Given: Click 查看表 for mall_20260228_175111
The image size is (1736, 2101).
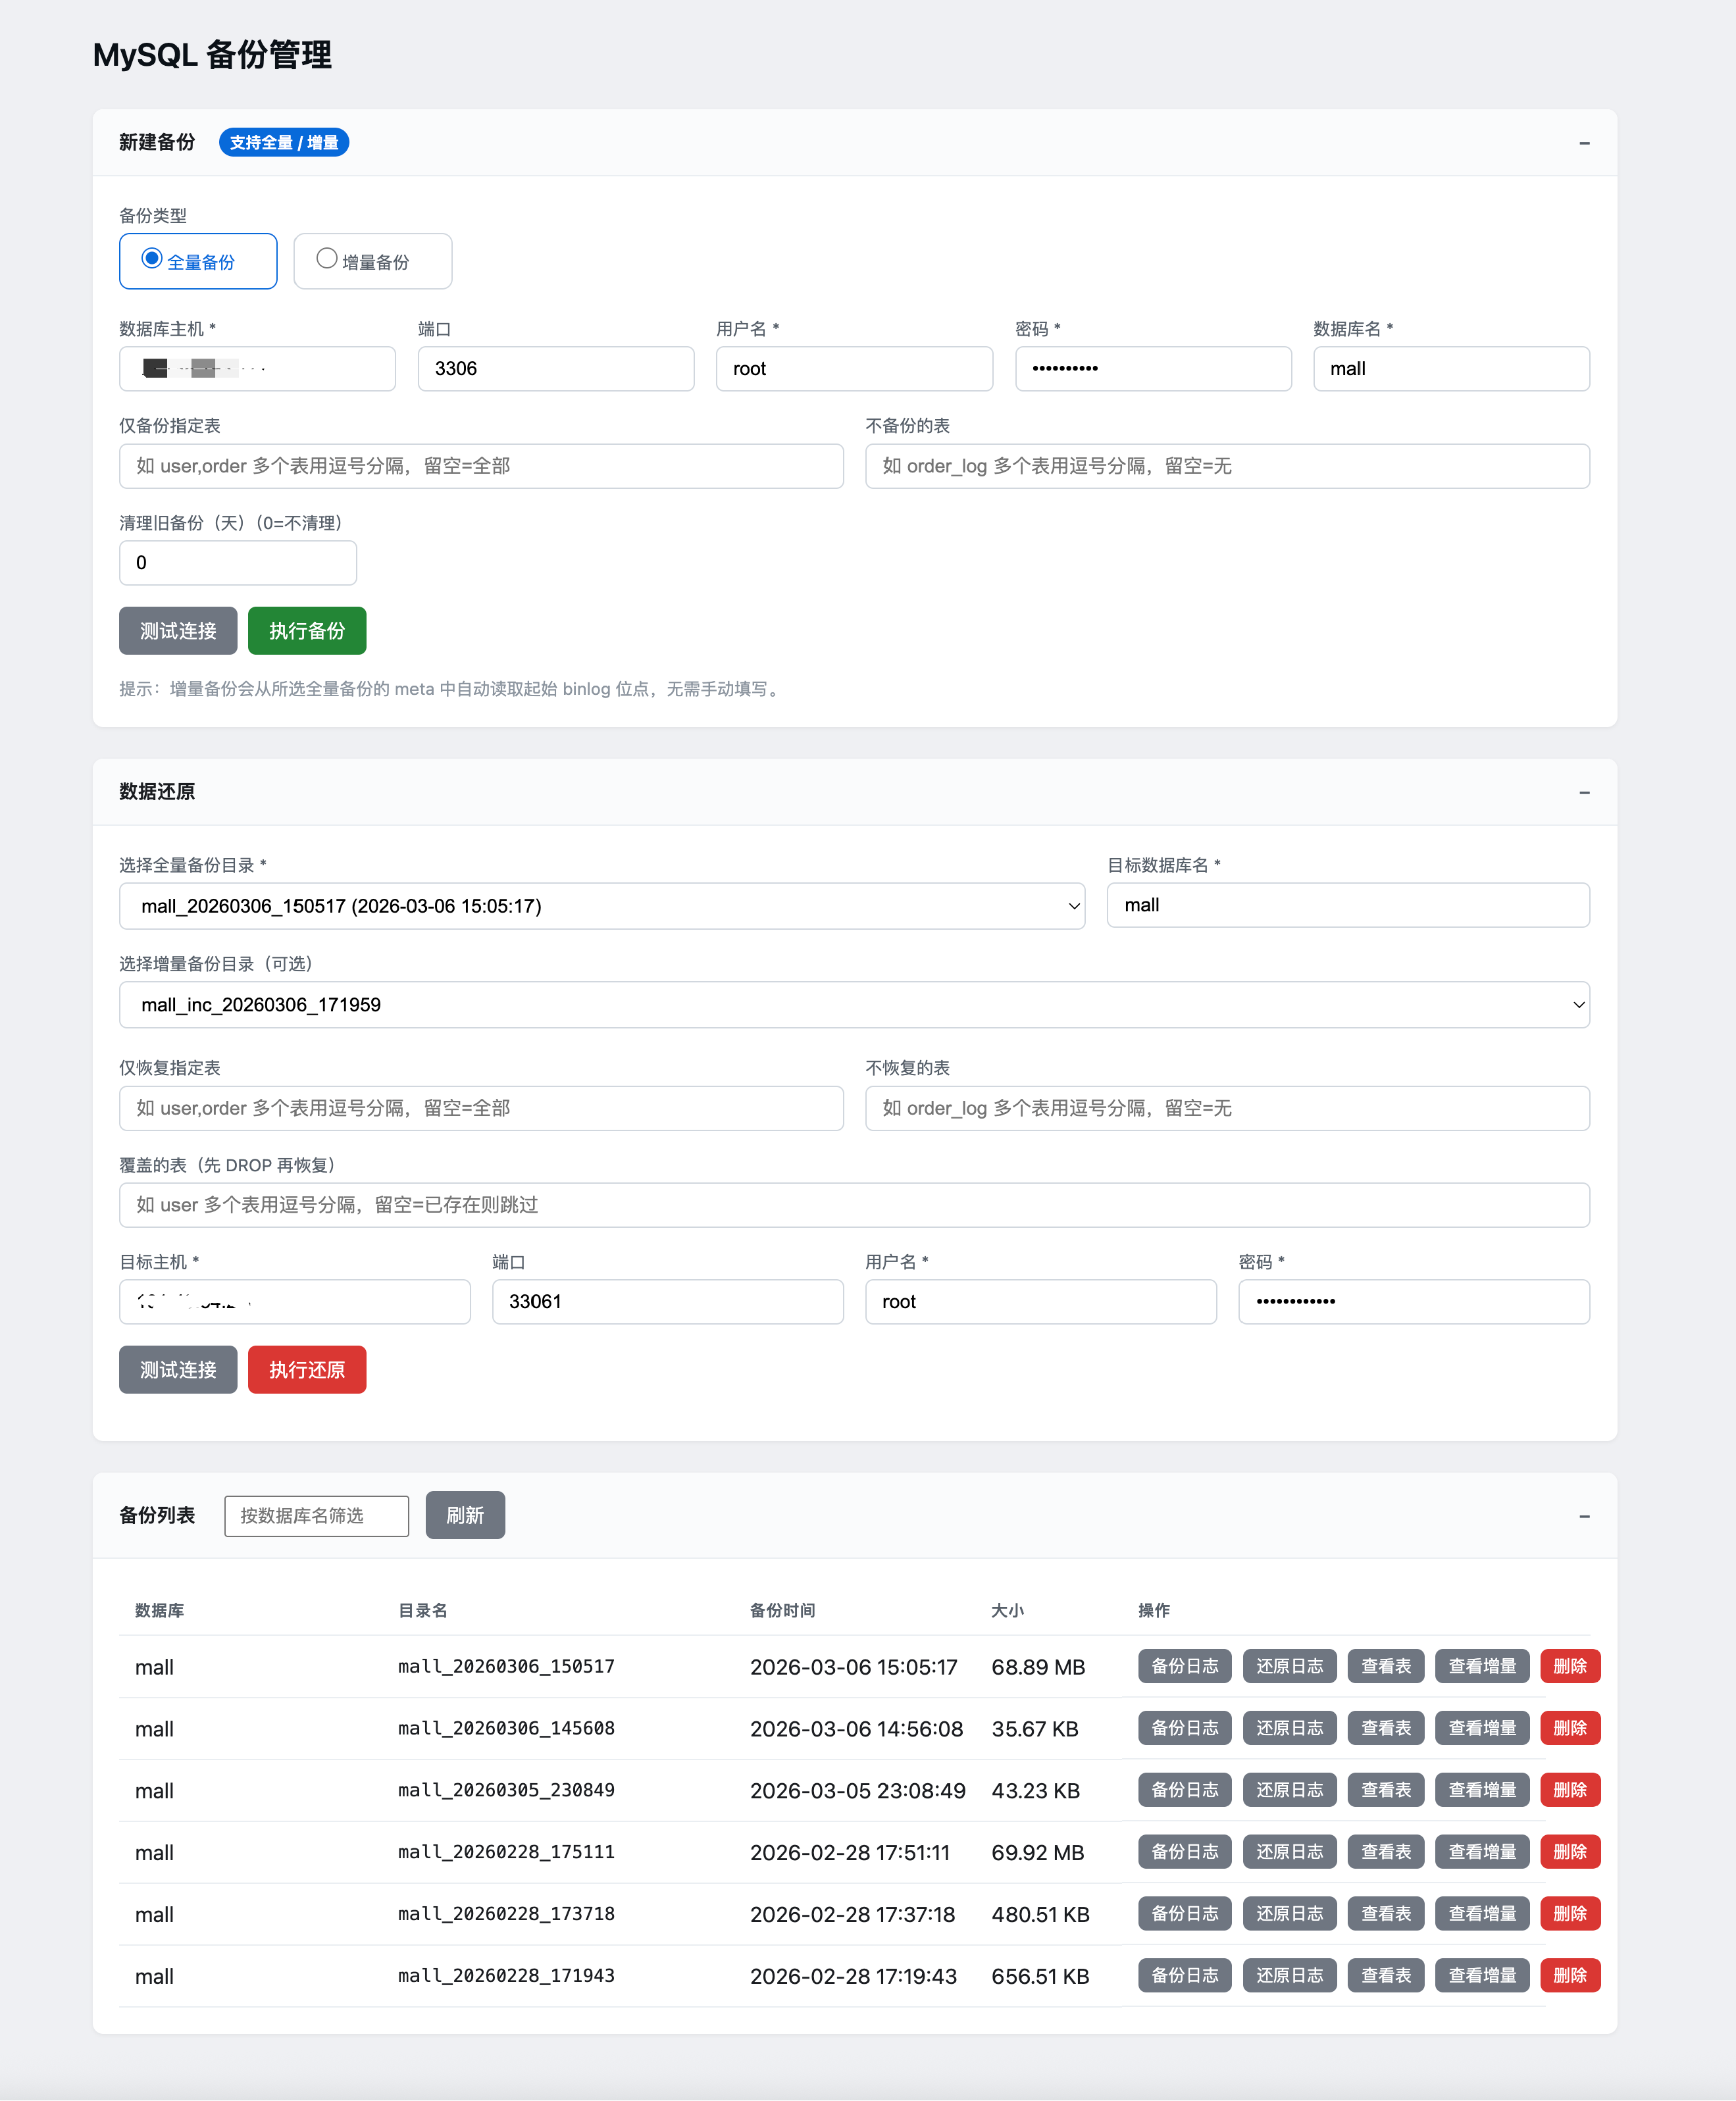Looking at the screenshot, I should pos(1385,1852).
